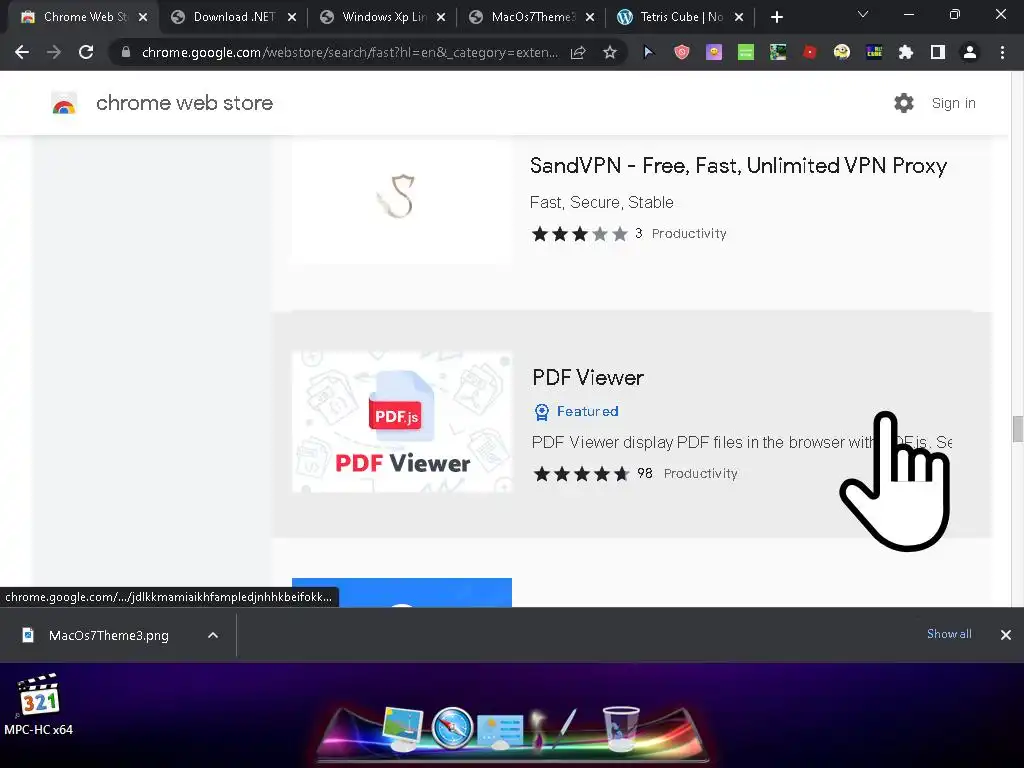Switch to the Windows Xp tab
The width and height of the screenshot is (1024, 768).
(x=383, y=17)
